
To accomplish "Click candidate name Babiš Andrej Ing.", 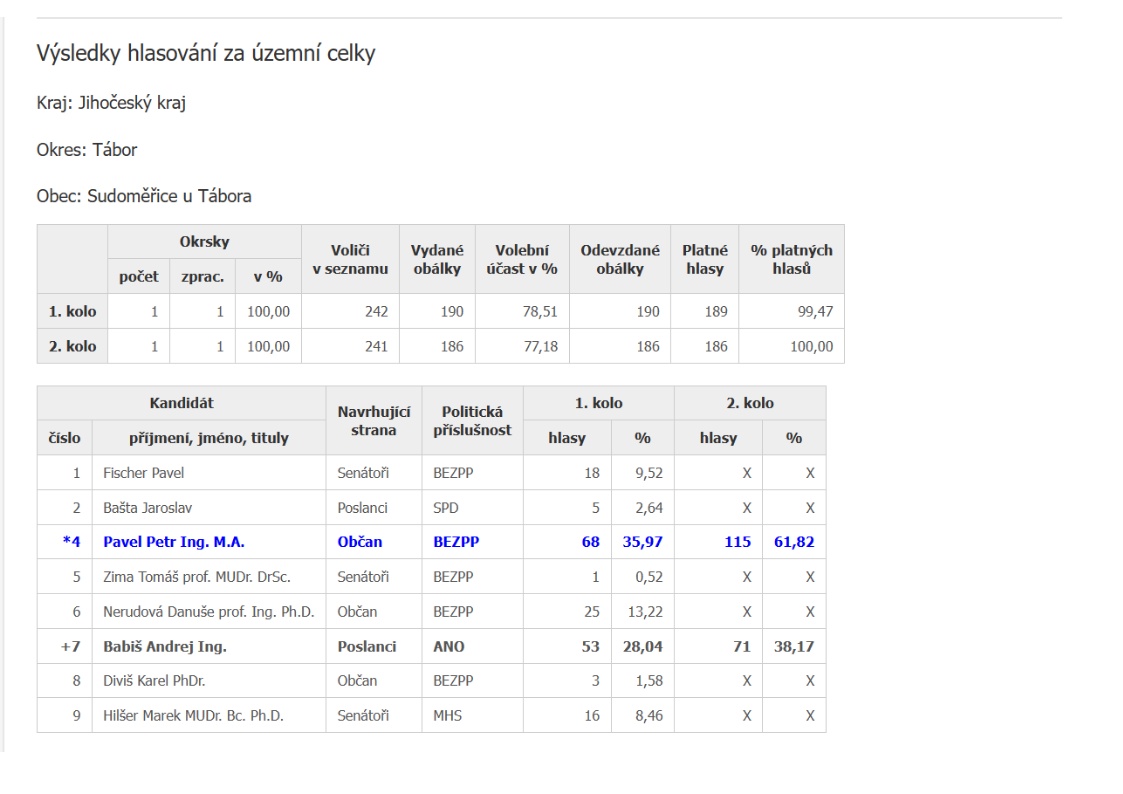I will coord(165,646).
